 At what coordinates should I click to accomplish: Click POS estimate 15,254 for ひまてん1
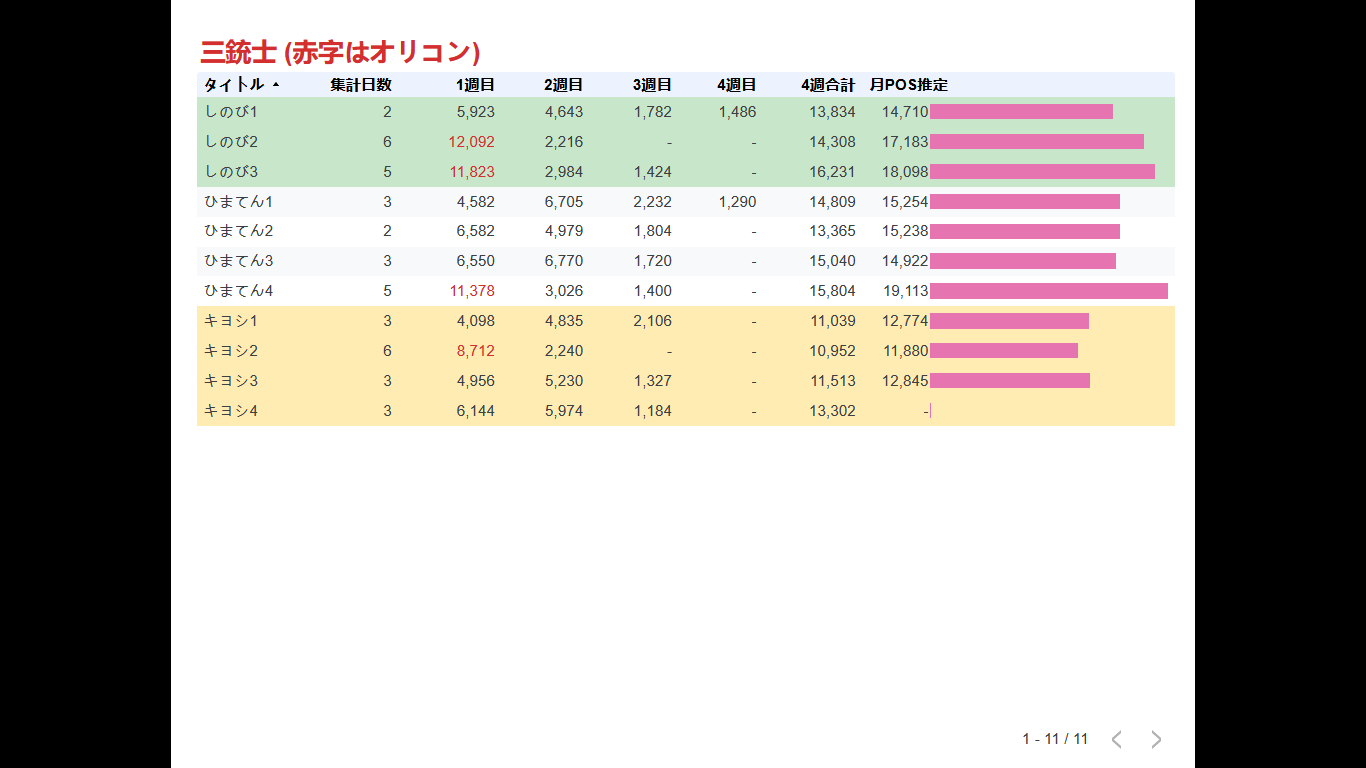click(x=905, y=202)
